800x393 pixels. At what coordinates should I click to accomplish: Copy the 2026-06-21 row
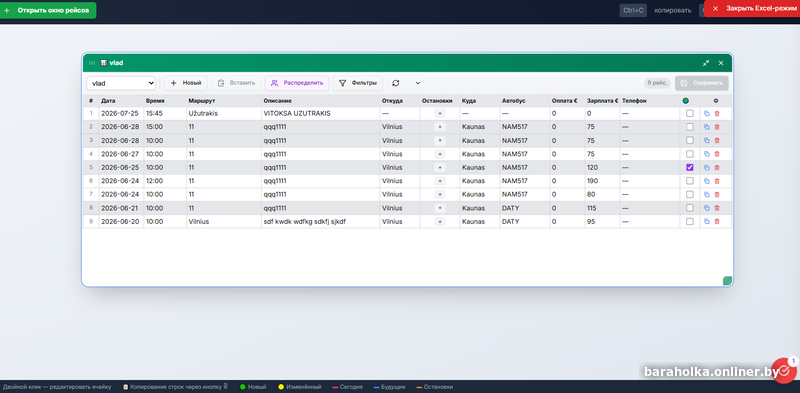click(x=707, y=208)
